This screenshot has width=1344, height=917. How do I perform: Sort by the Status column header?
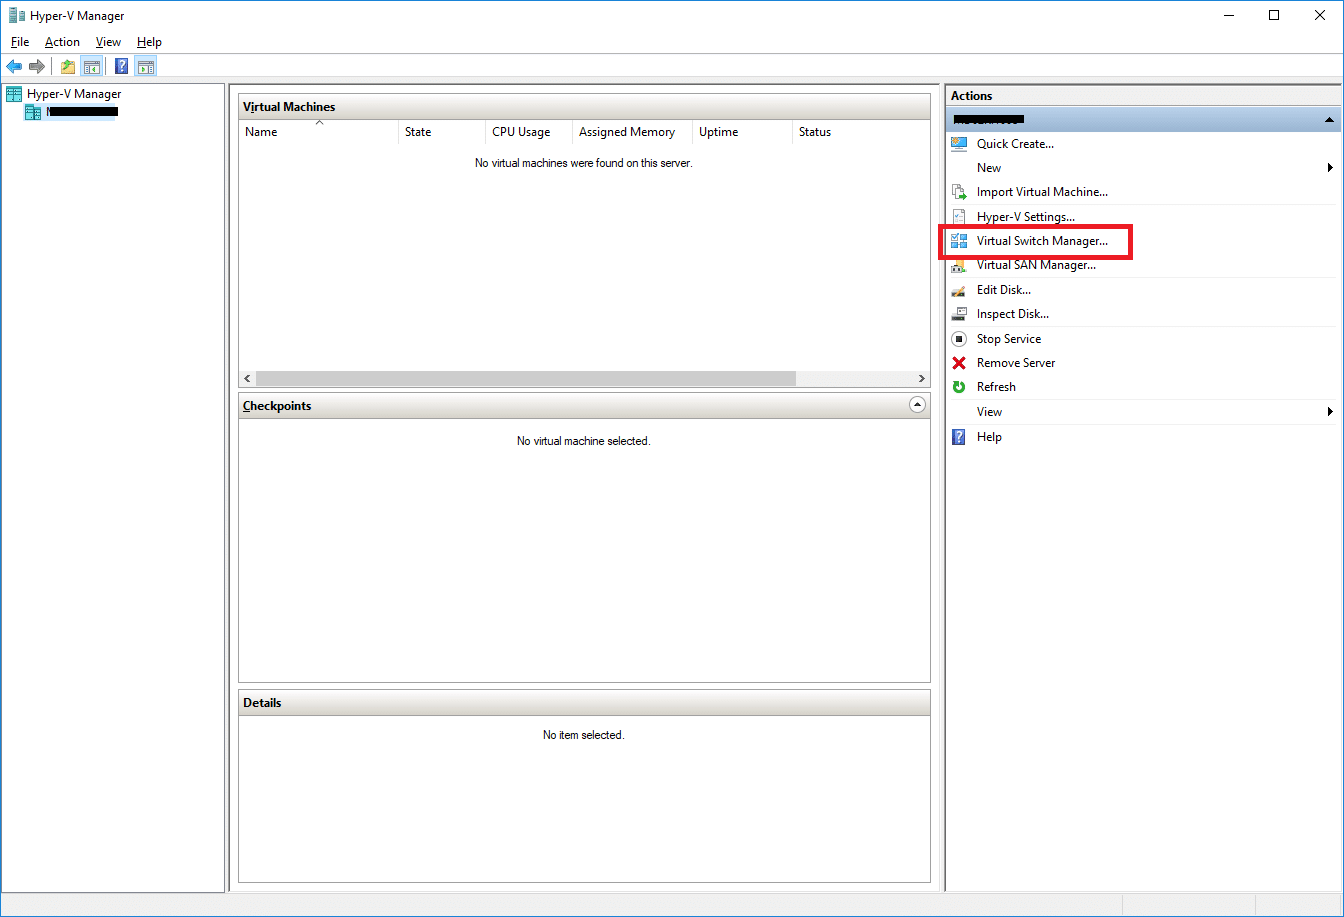tap(860, 132)
